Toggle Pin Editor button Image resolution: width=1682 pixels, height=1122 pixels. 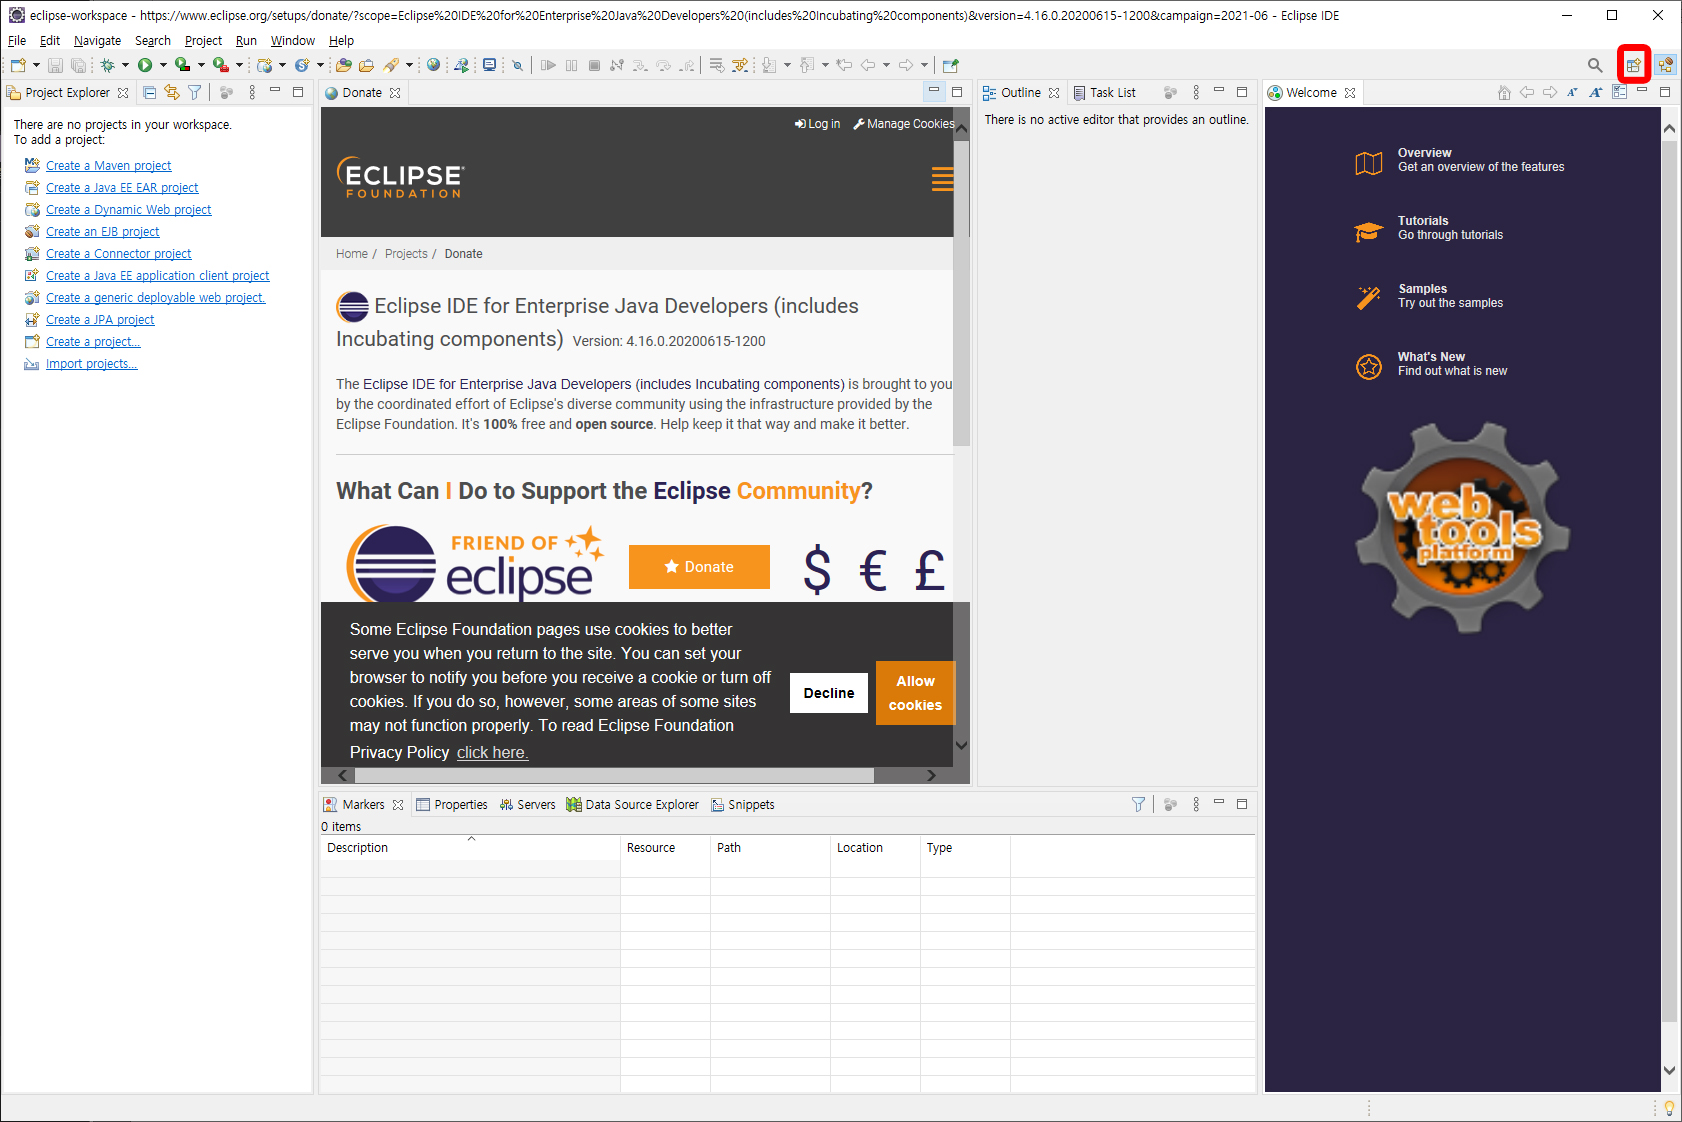pyautogui.click(x=951, y=65)
